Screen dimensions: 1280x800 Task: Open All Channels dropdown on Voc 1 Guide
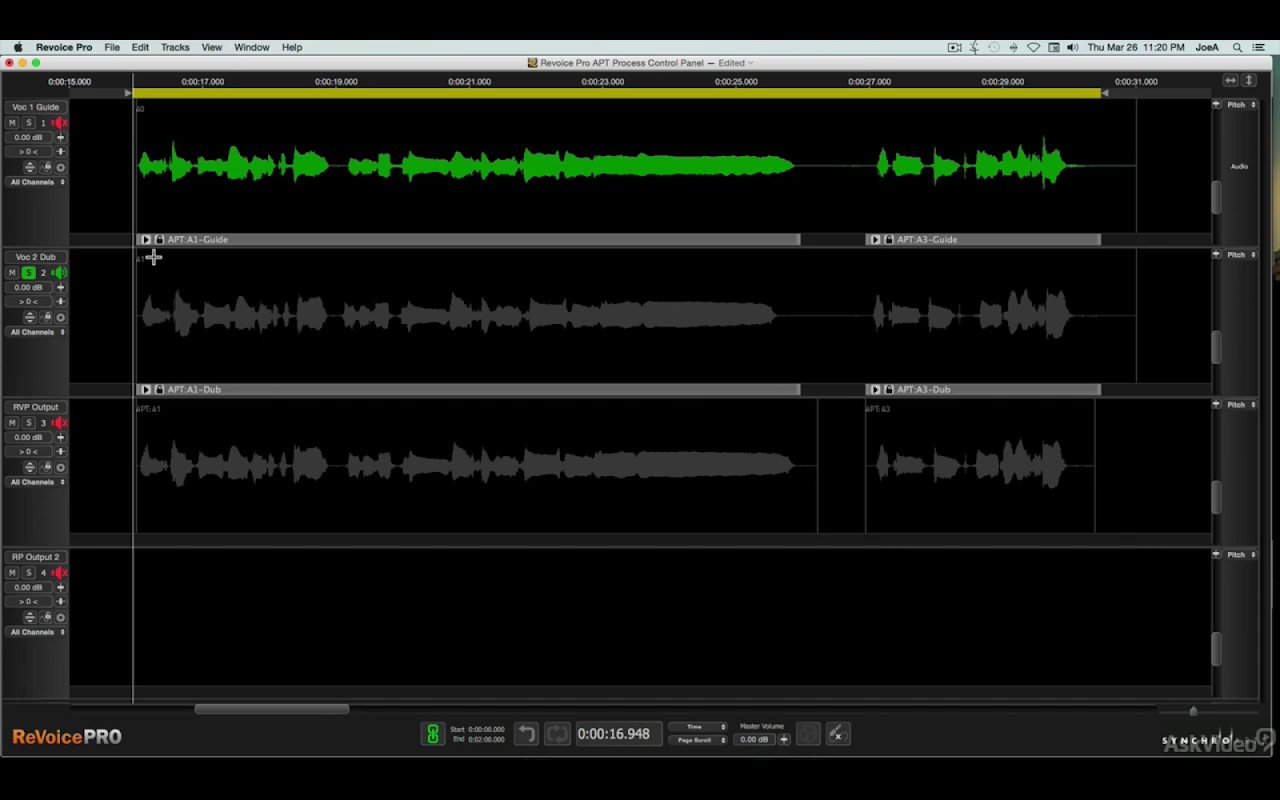pyautogui.click(x=36, y=182)
